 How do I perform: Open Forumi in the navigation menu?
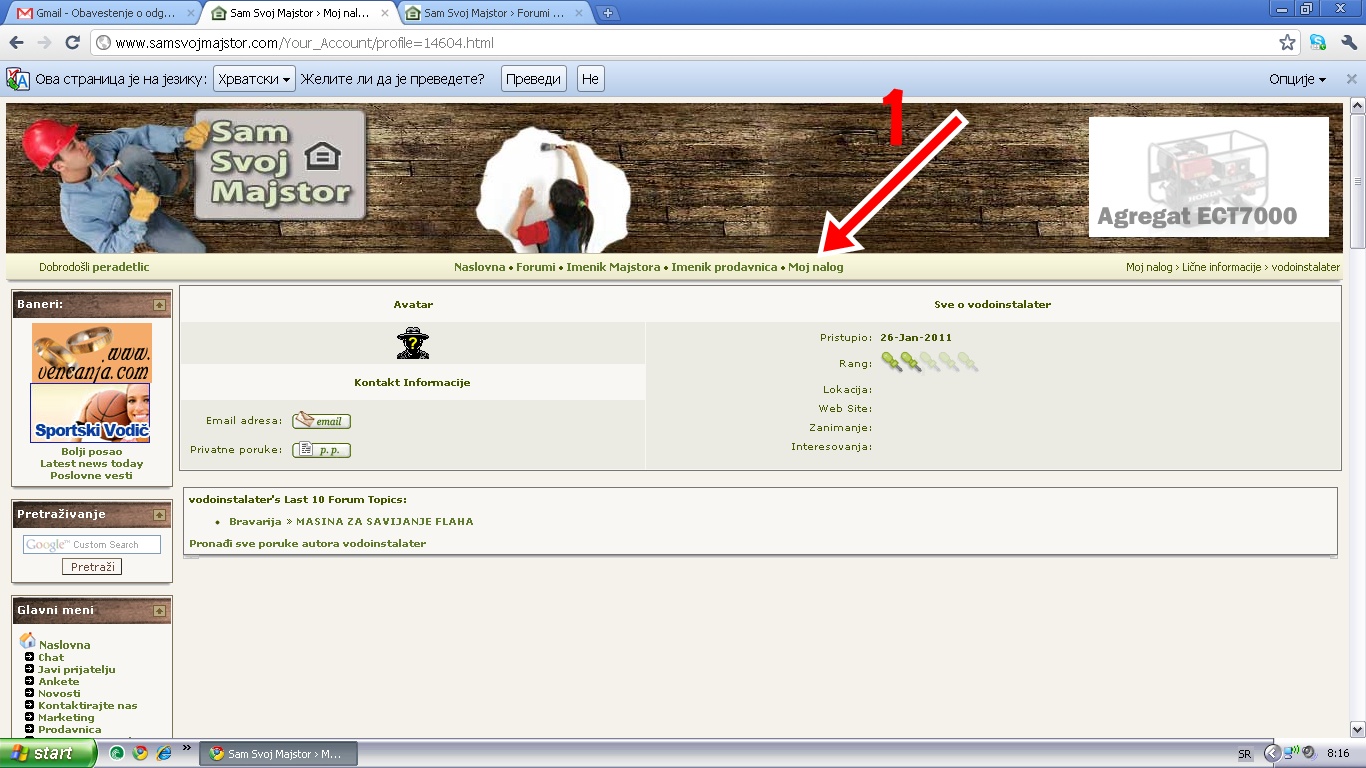point(535,267)
